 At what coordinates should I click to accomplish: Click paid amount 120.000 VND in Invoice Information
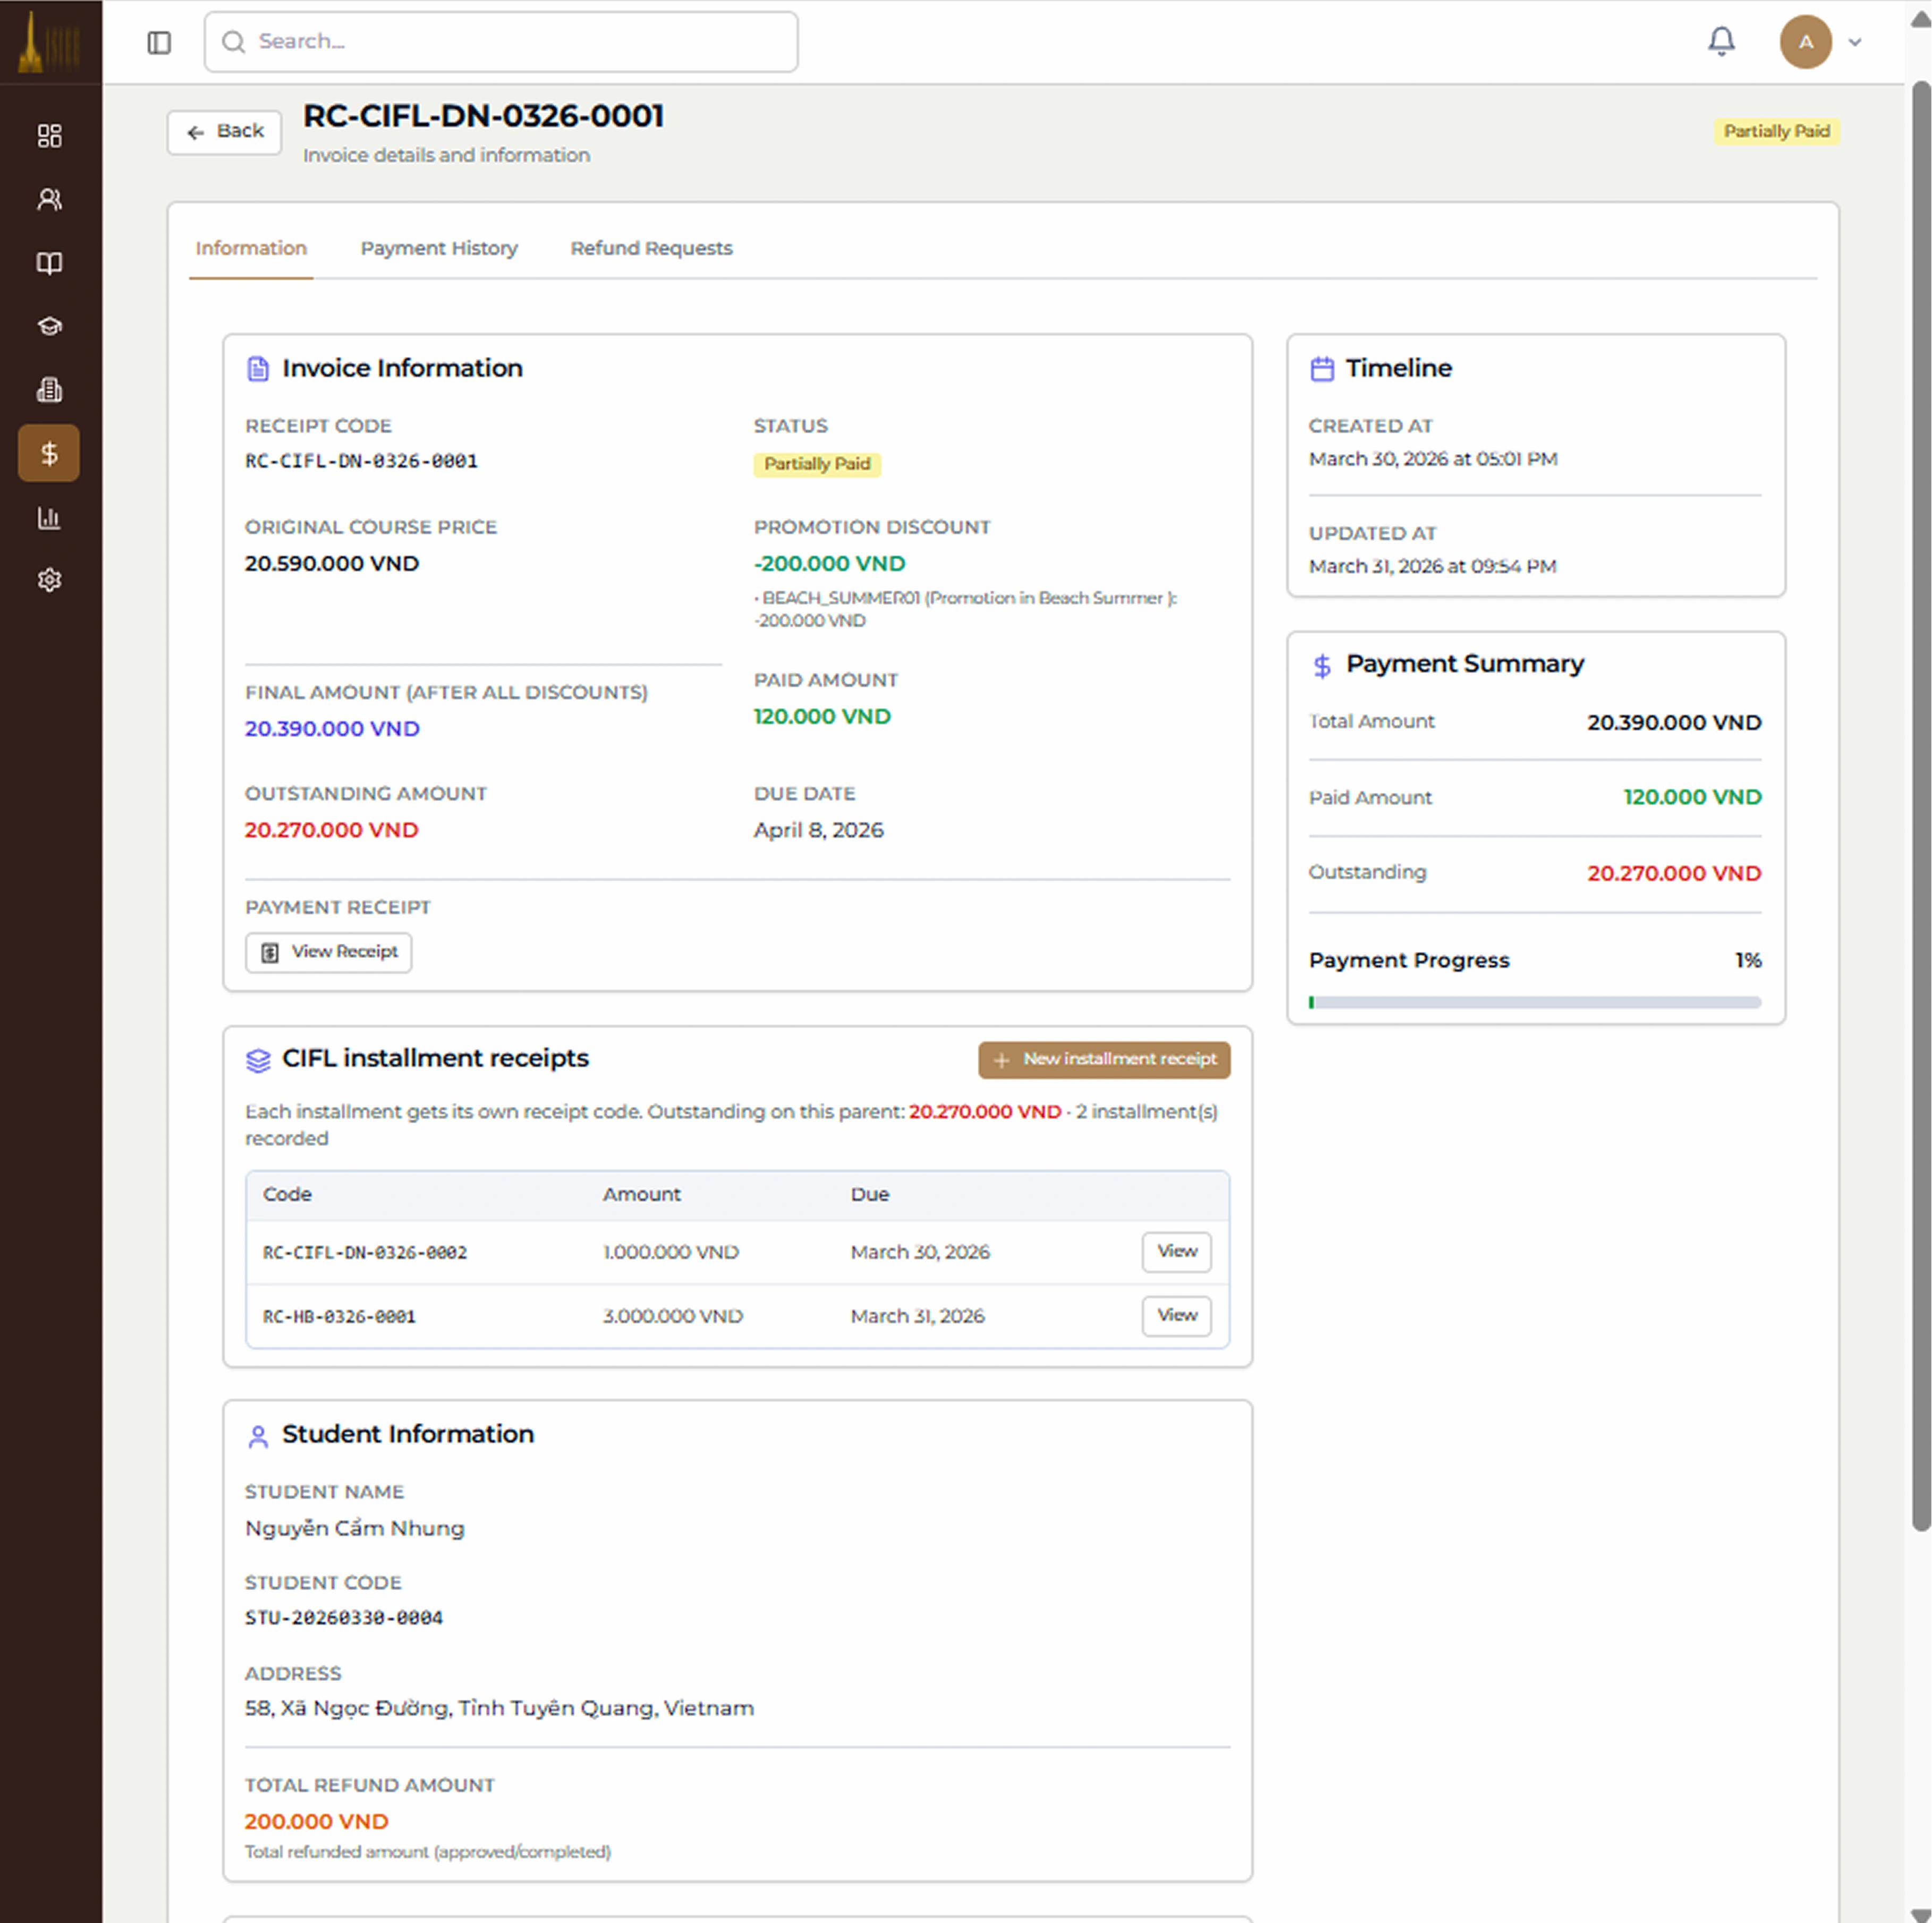point(822,717)
